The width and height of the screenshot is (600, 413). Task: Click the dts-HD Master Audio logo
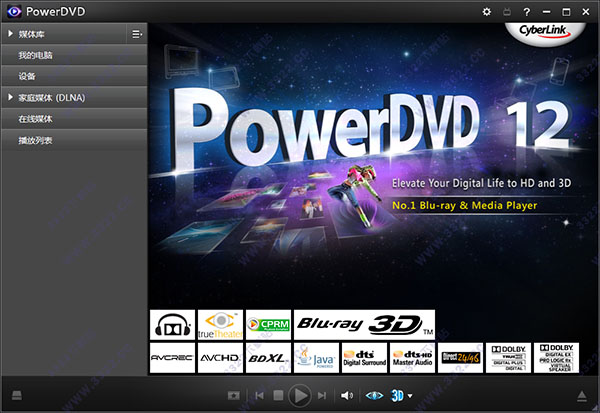(412, 357)
